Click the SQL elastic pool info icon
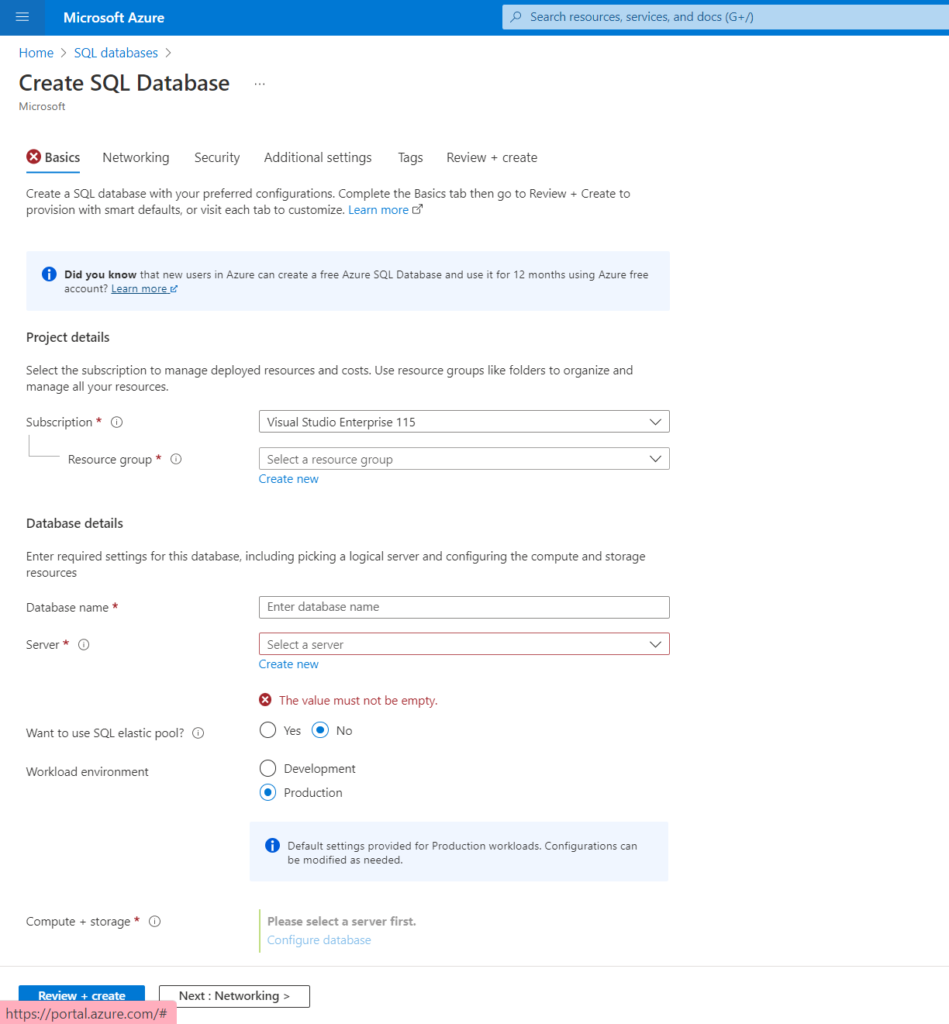Screen dimensions: 949x1024 point(198,733)
